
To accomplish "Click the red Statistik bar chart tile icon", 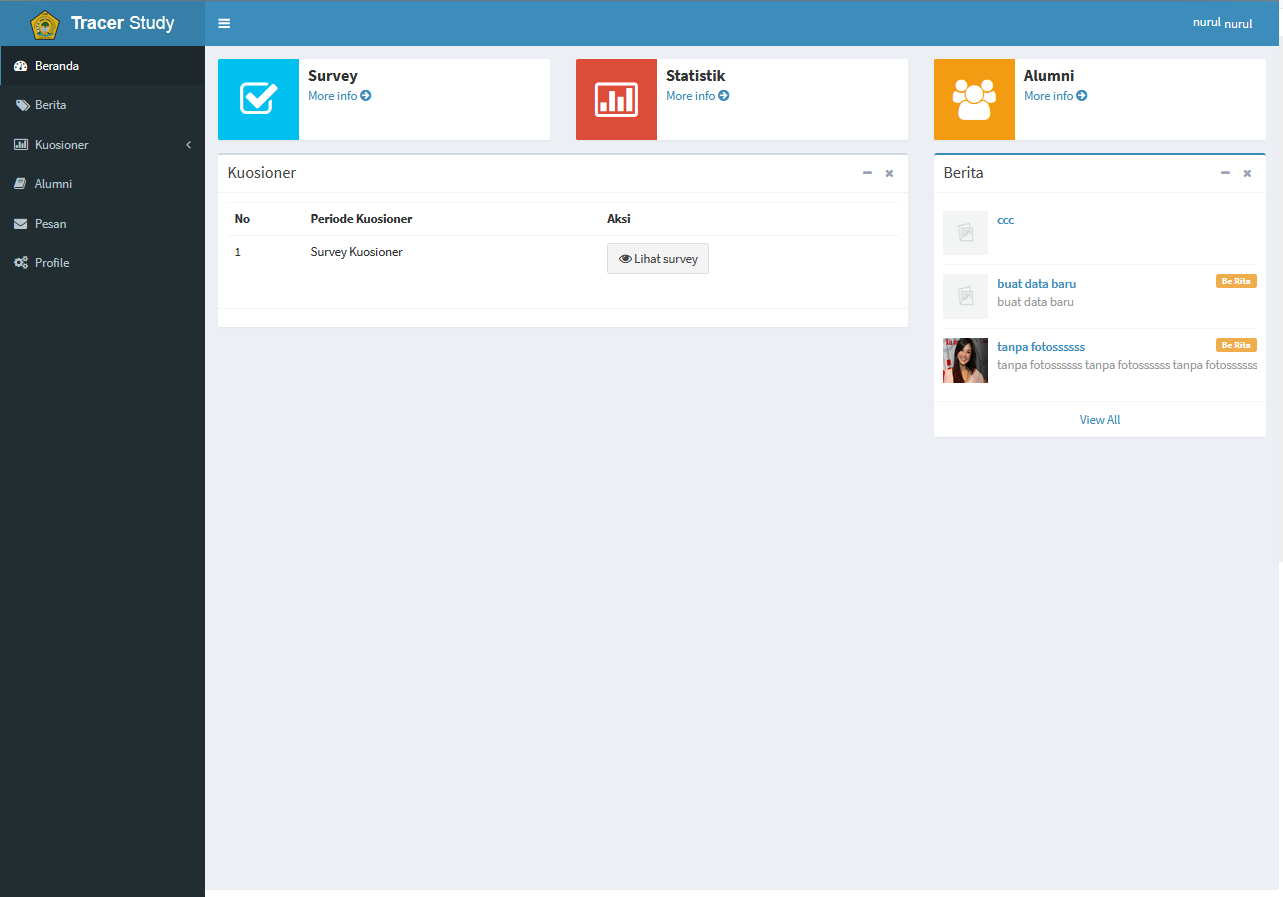I will pos(616,99).
